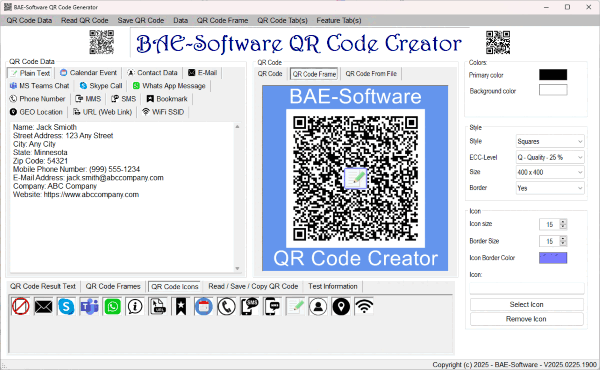The width and height of the screenshot is (600, 370).
Task: Select the WiFi signal icon
Action: click(x=364, y=306)
